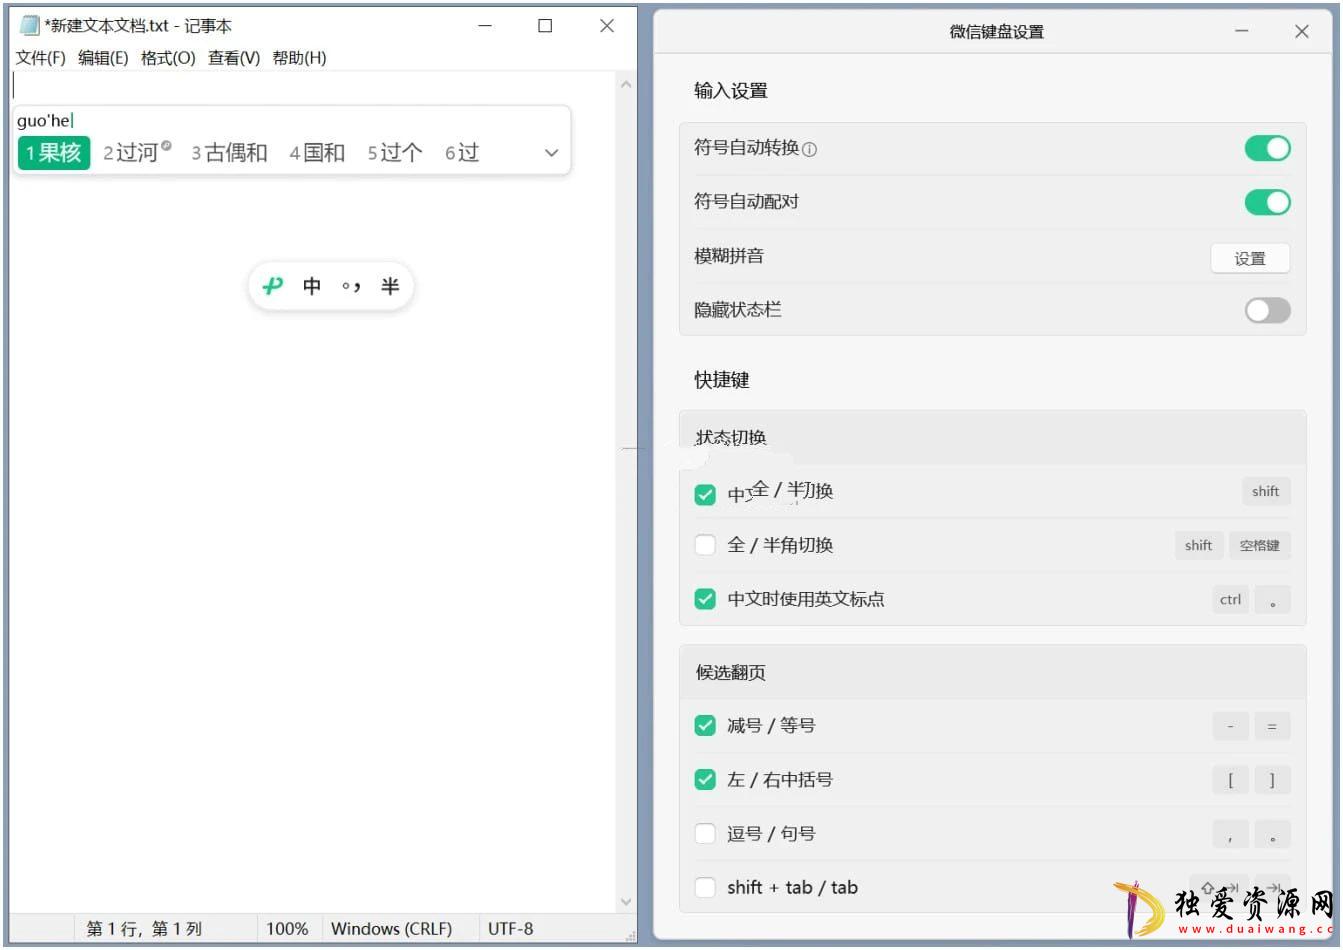The height and width of the screenshot is (950, 1343).
Task: Select first candidate 果核
Action: [x=54, y=153]
